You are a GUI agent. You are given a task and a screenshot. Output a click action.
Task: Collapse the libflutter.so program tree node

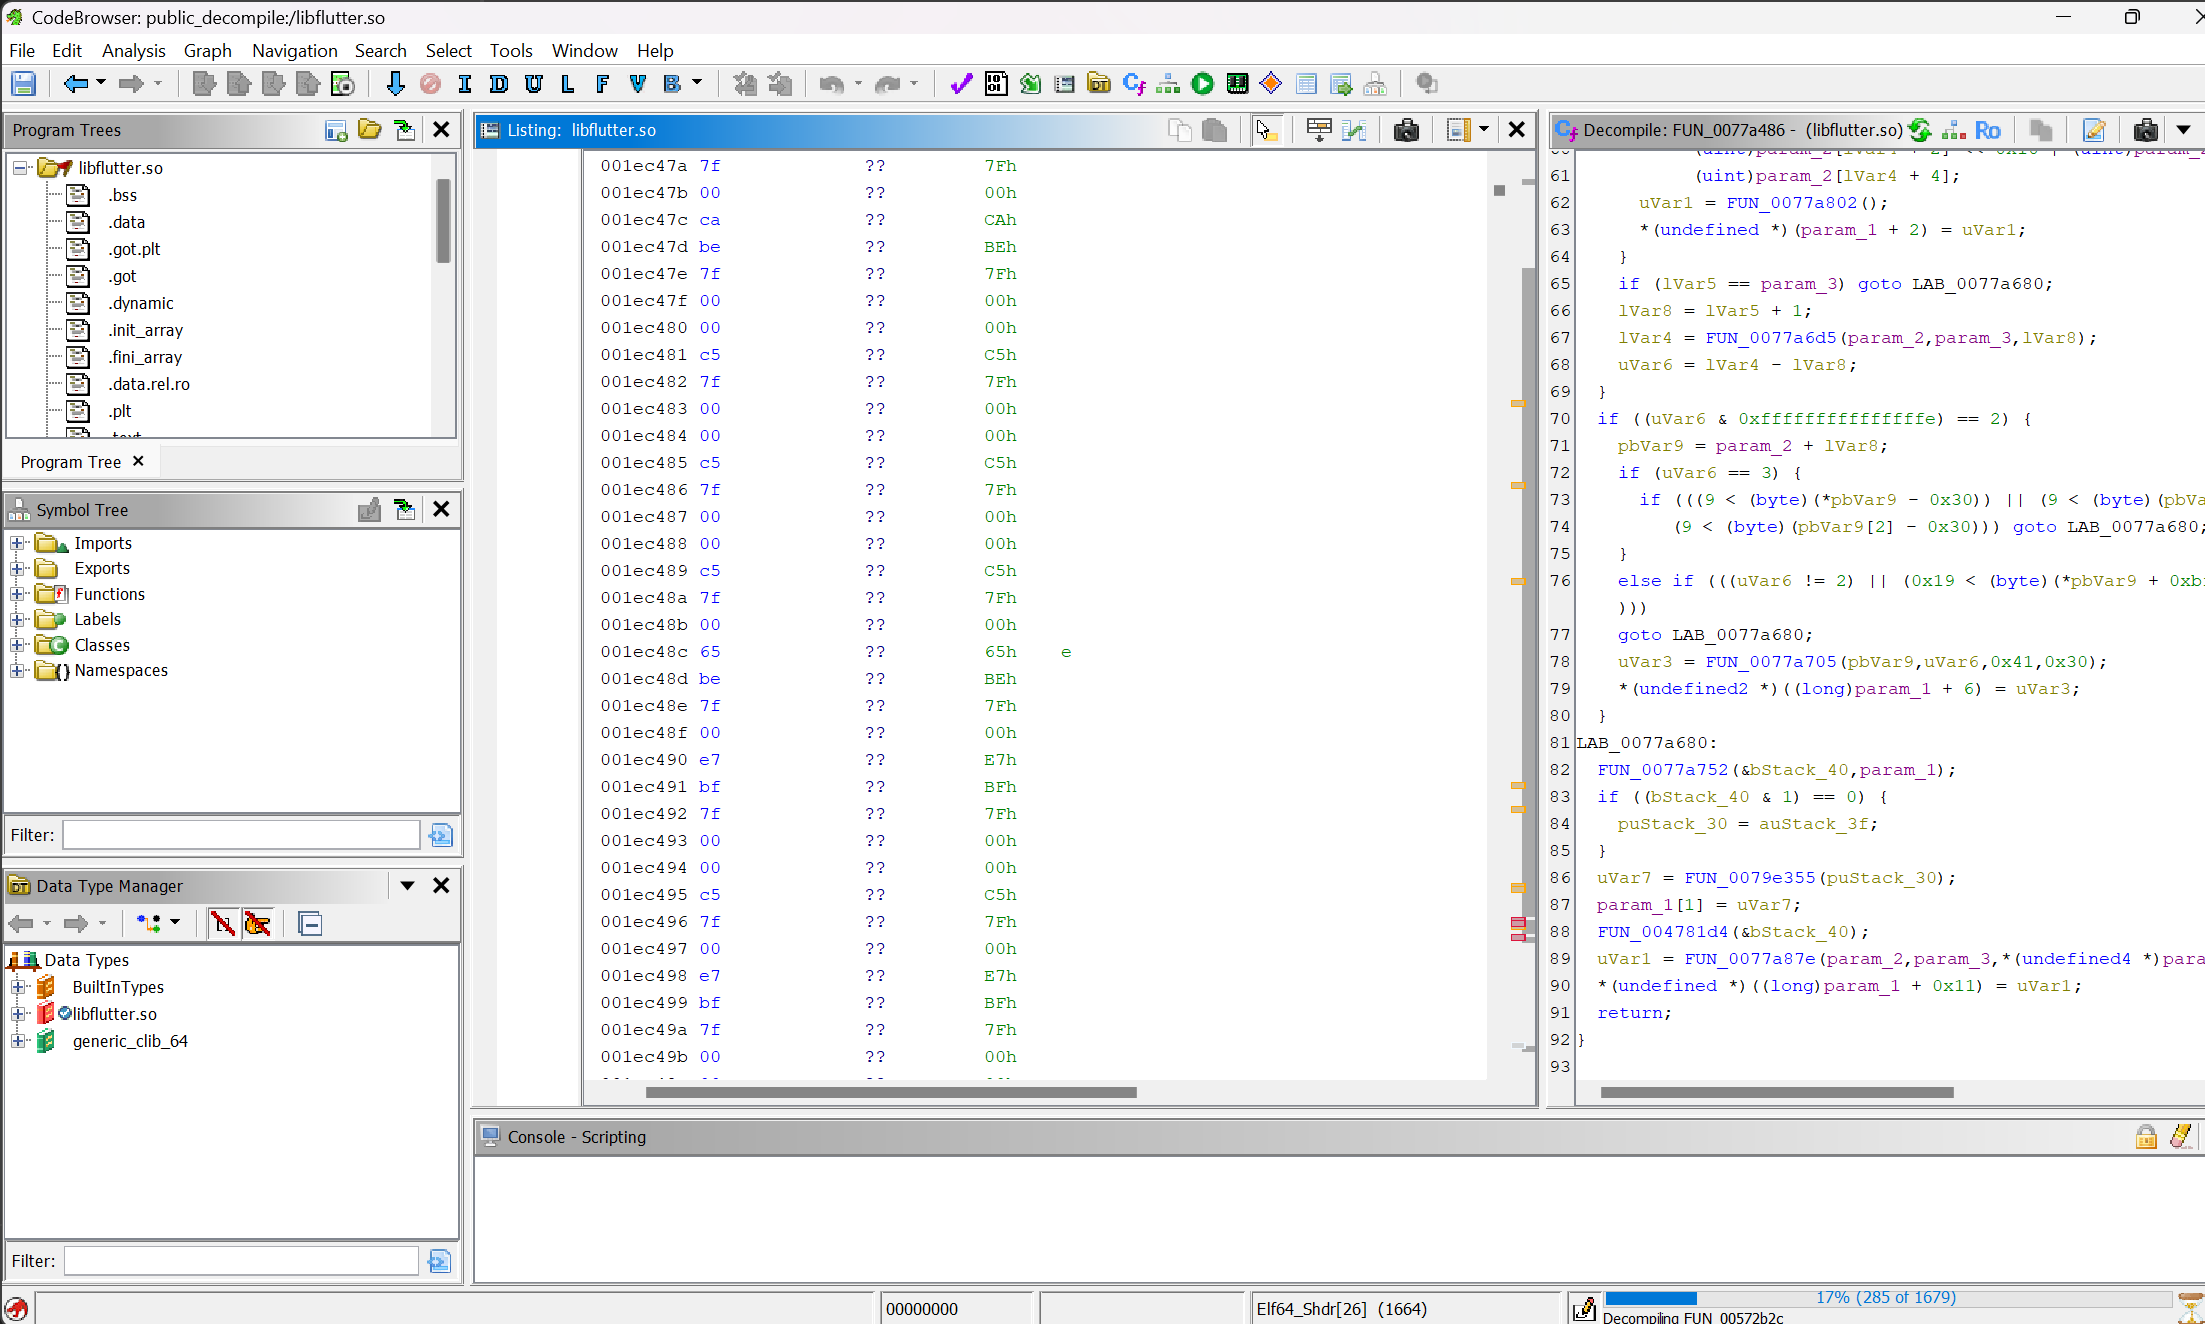19,168
